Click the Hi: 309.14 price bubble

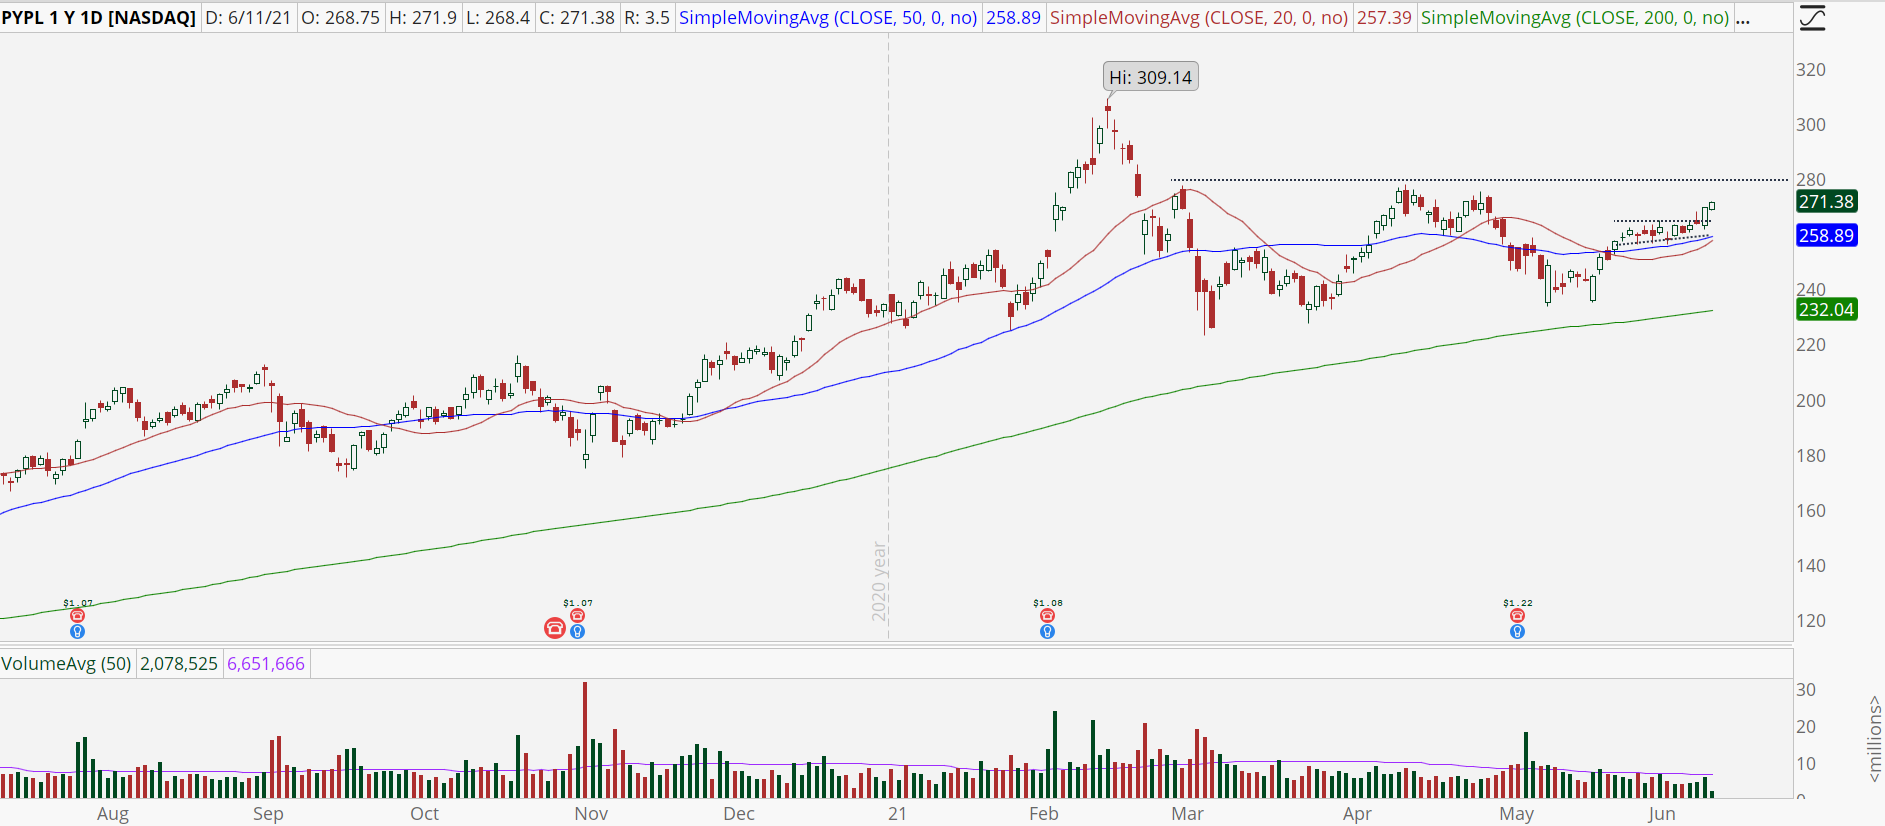pos(1151,77)
